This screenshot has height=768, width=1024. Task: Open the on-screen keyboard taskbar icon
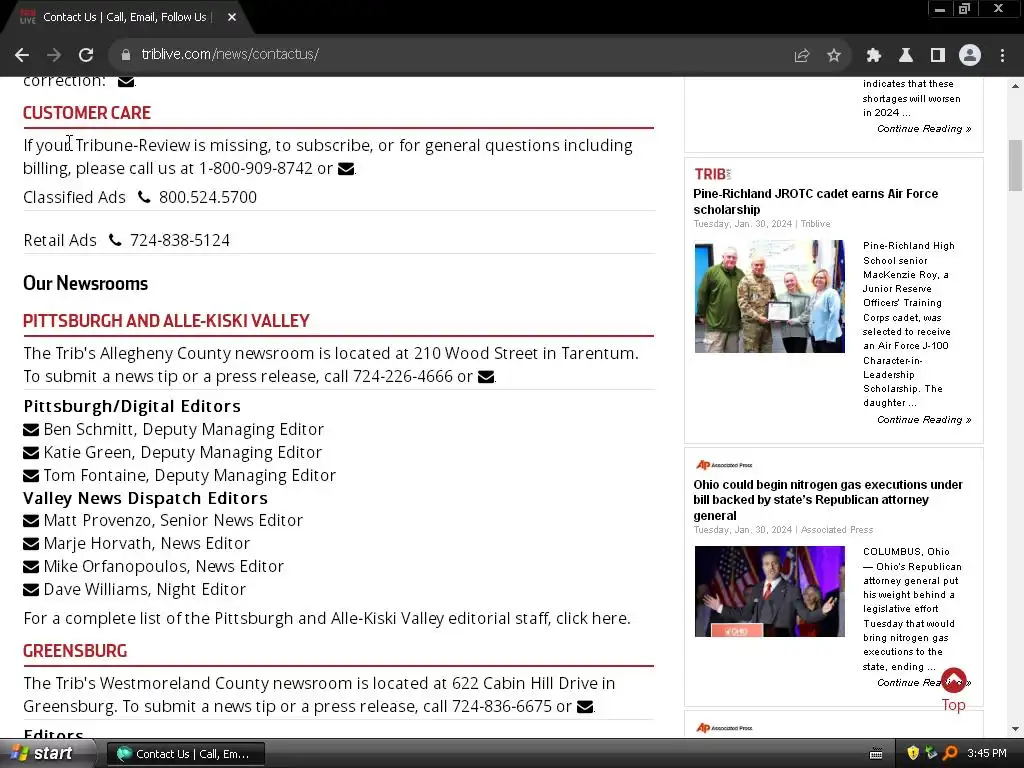(876, 754)
